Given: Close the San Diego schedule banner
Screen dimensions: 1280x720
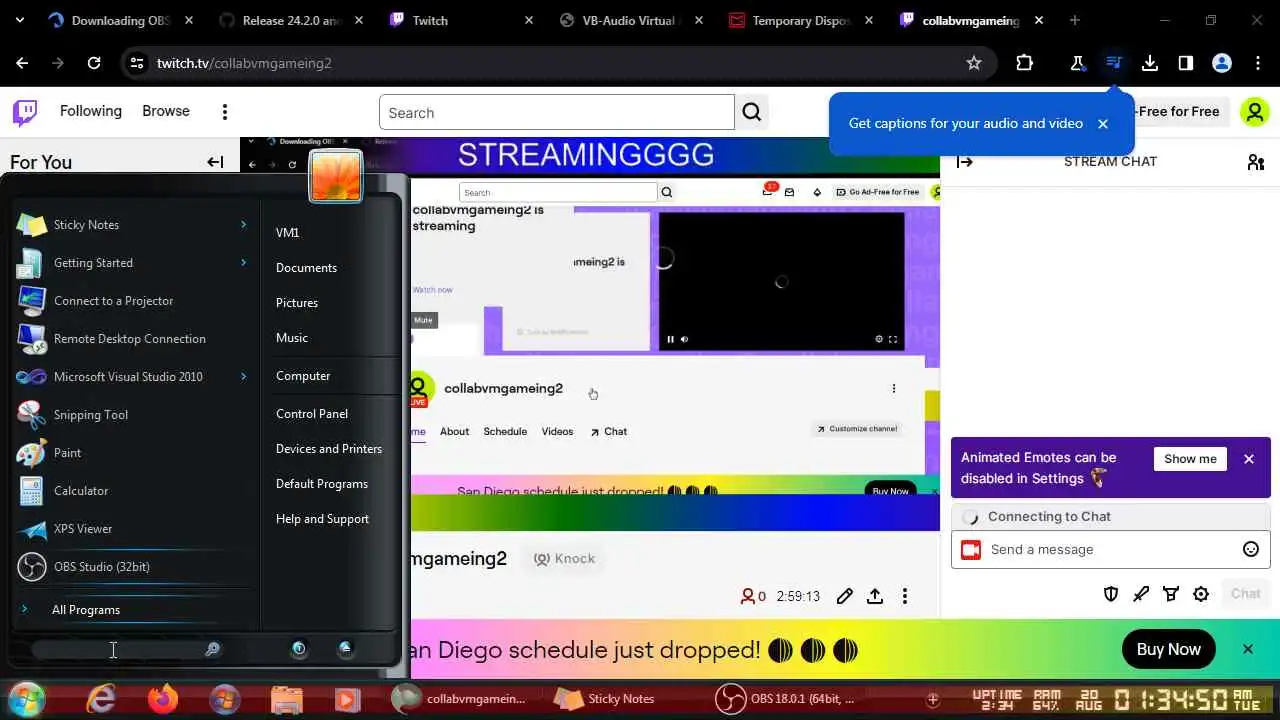Looking at the screenshot, I should [x=1248, y=649].
